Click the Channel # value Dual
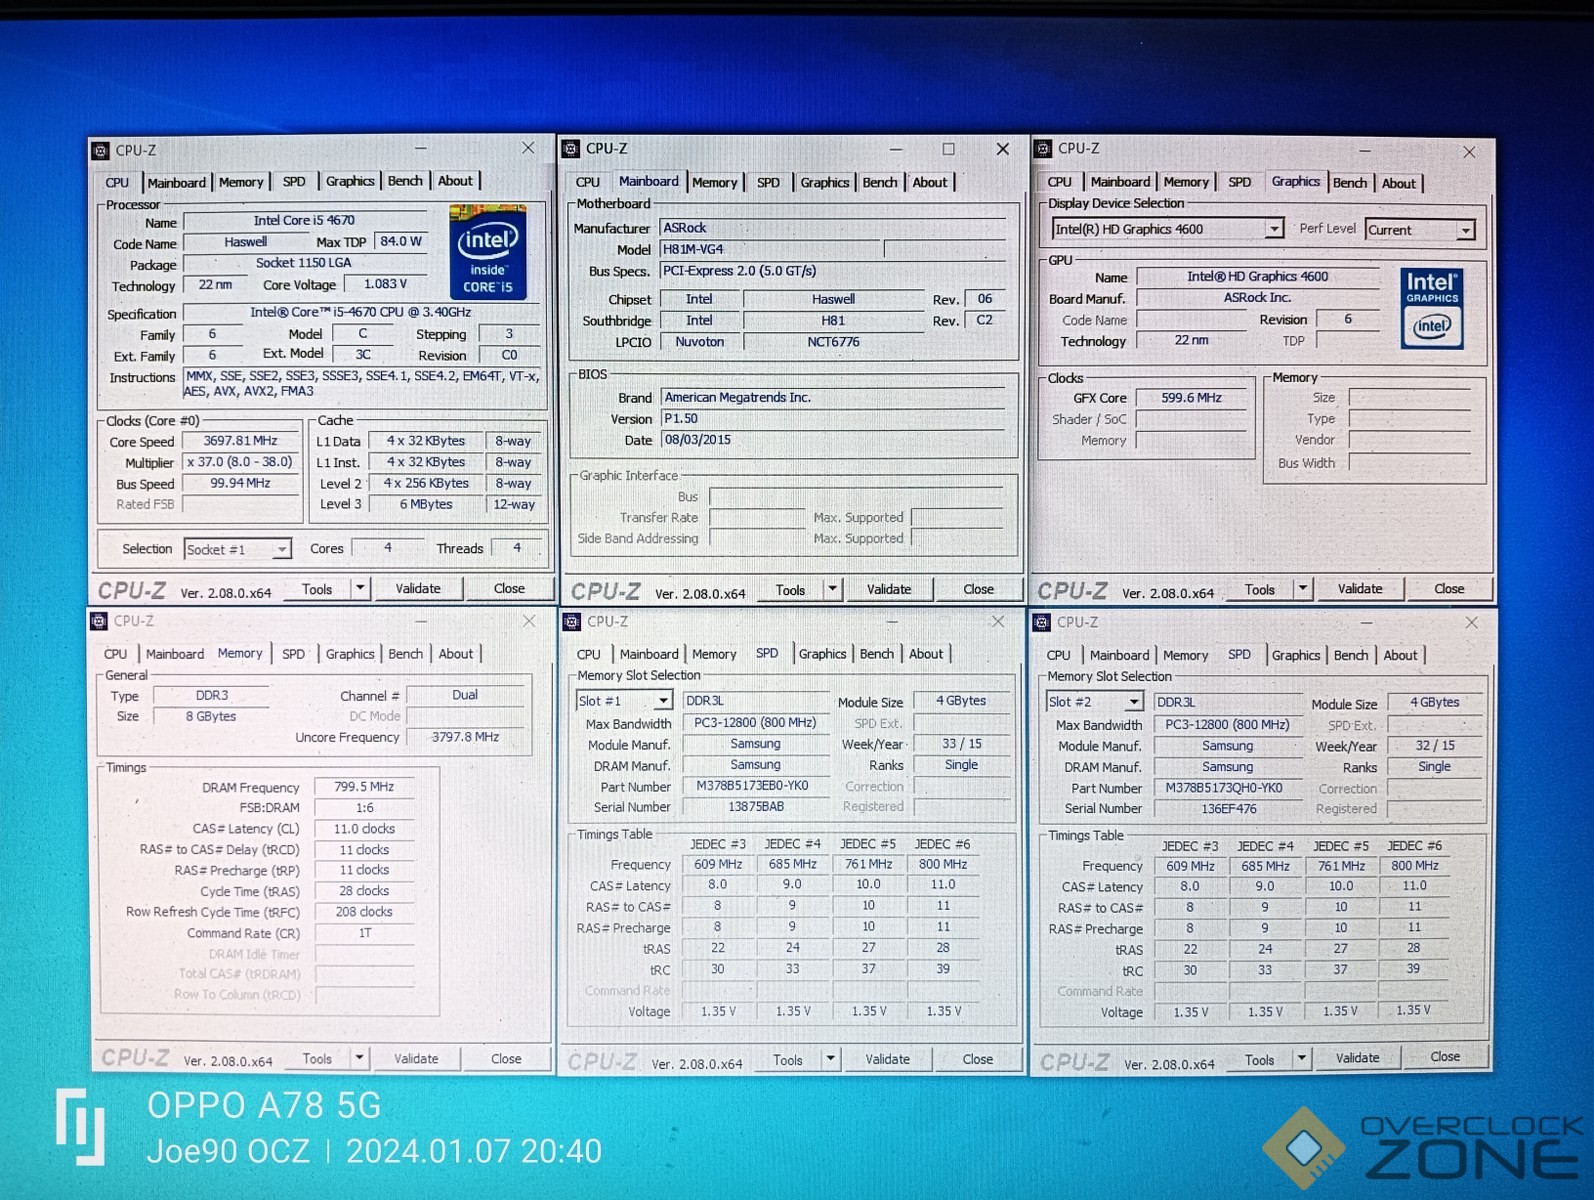Viewport: 1594px width, 1200px height. tap(465, 695)
